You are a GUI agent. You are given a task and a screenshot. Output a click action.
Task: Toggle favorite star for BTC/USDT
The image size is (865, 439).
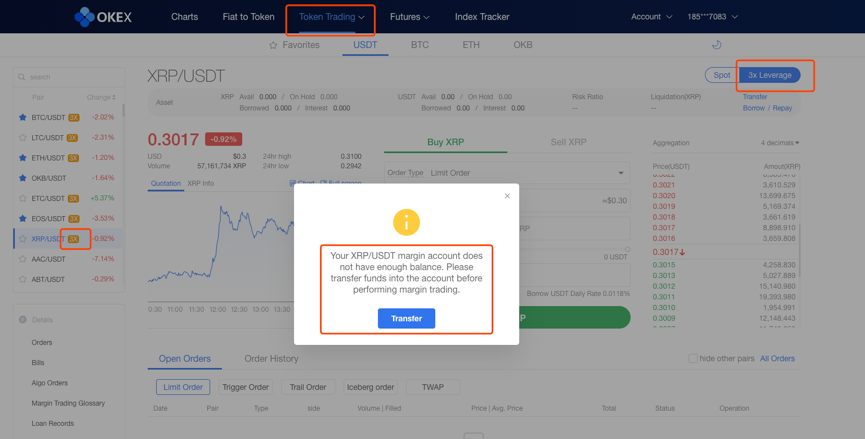pyautogui.click(x=23, y=117)
